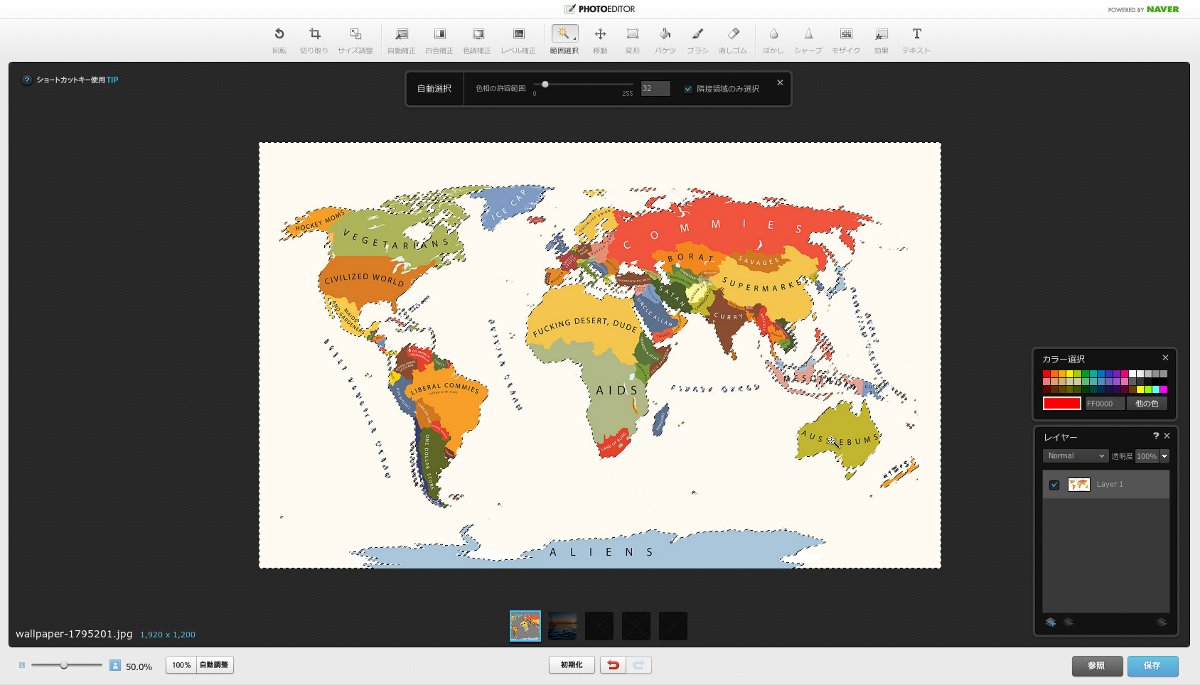Pick the white swatch in the palette
Viewport: 1200px width, 685px height.
pyautogui.click(x=1131, y=373)
